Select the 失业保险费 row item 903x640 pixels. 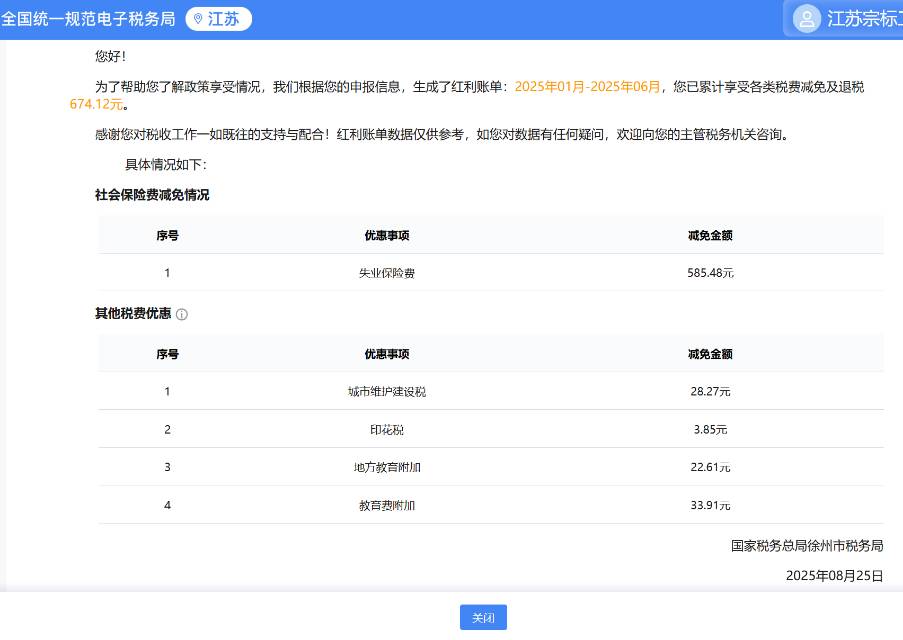(x=386, y=273)
